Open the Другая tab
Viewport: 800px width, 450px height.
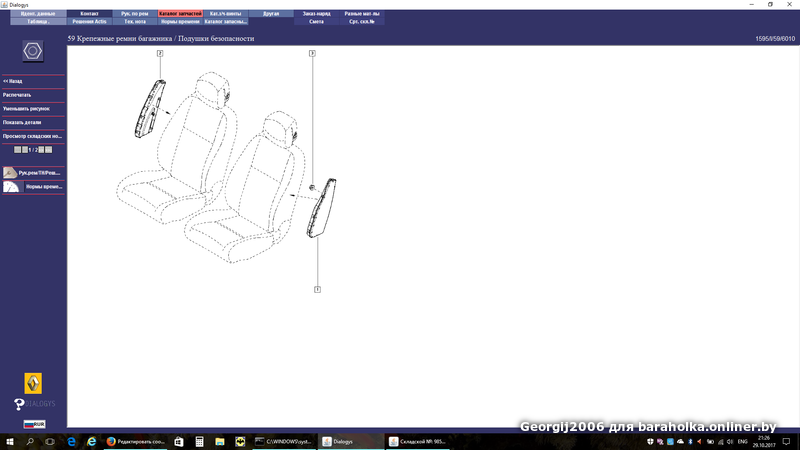(x=271, y=14)
